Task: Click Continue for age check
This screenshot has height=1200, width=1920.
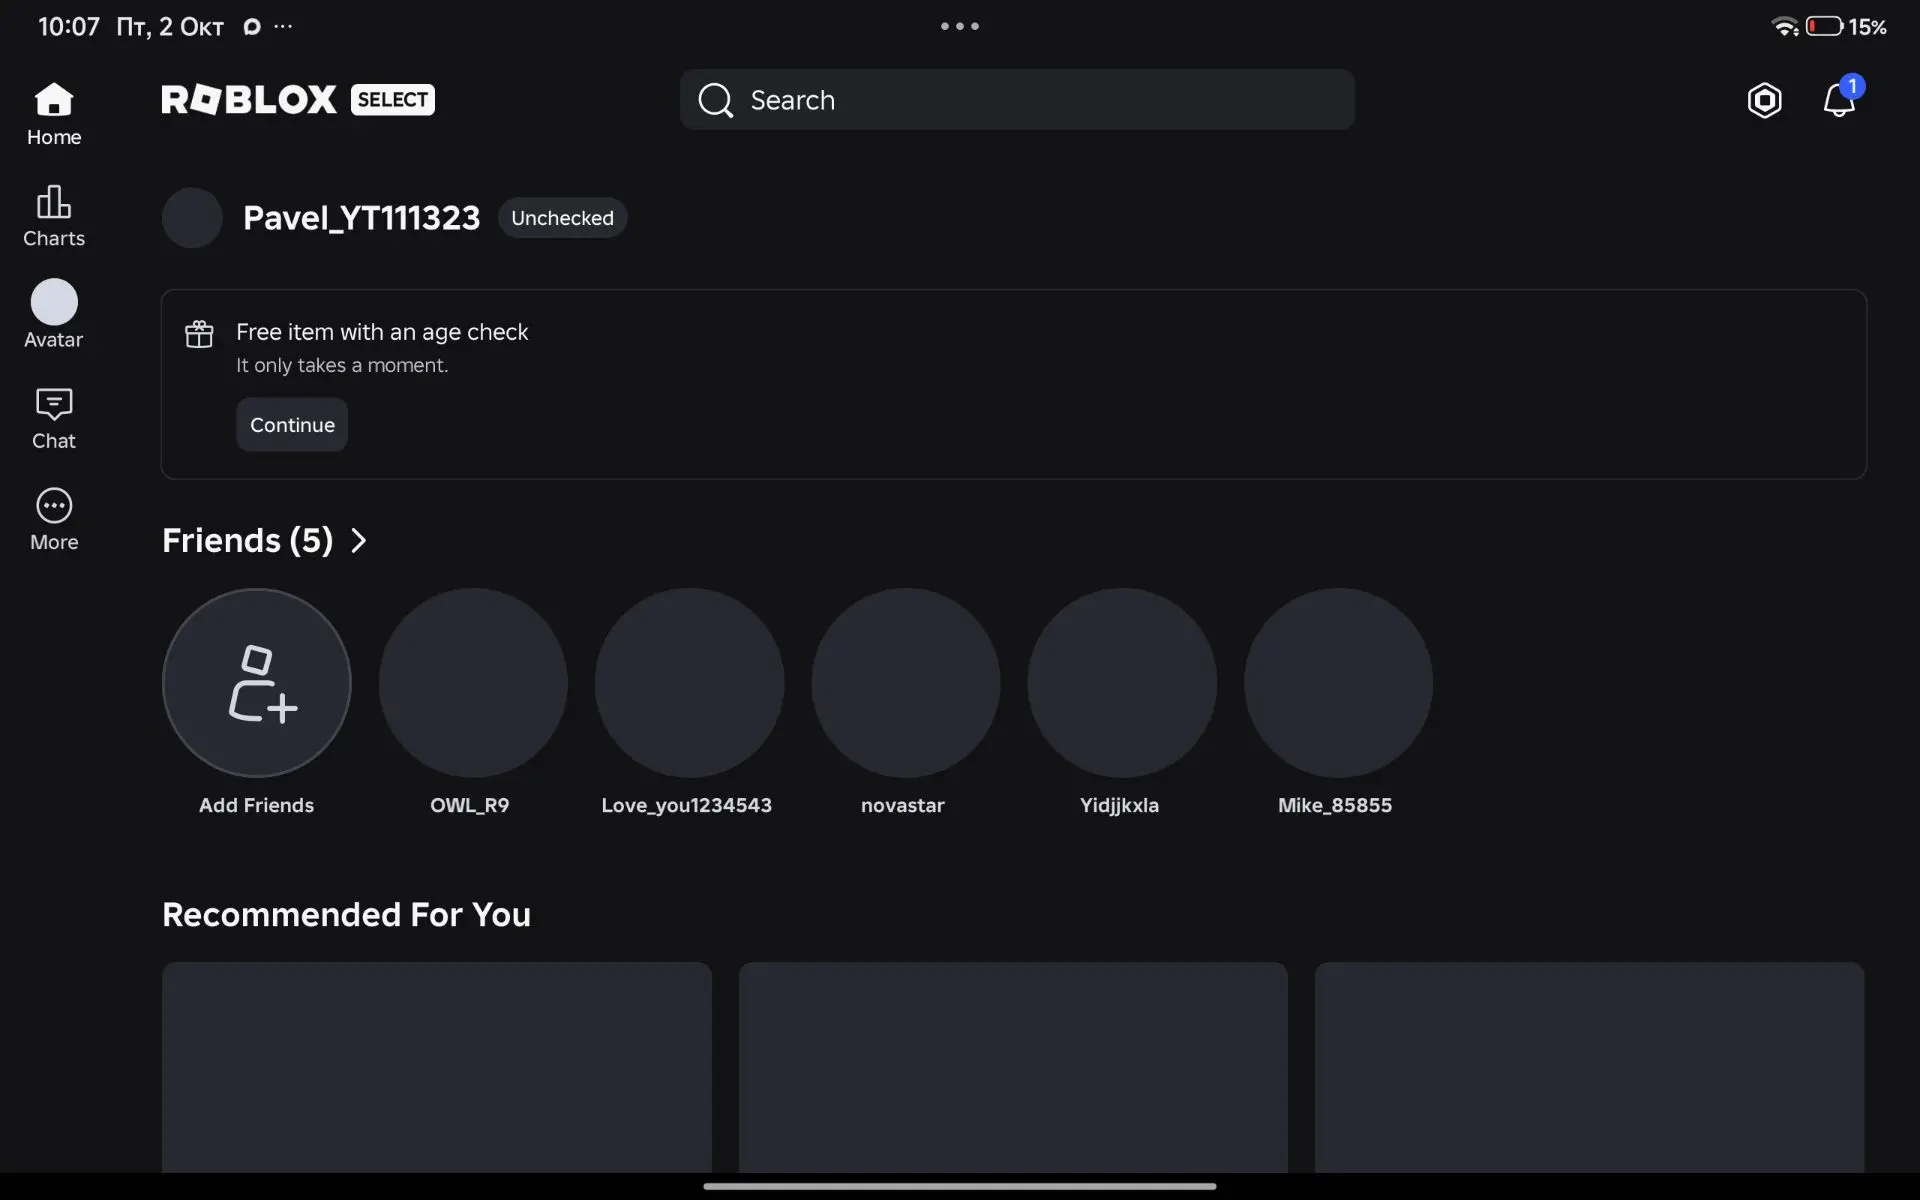Action: pos(292,425)
